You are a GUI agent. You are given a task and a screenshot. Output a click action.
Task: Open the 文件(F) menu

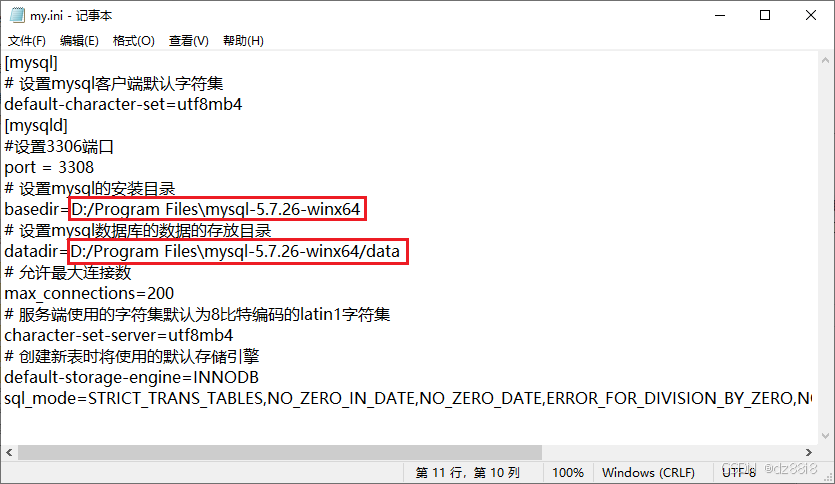pos(27,41)
